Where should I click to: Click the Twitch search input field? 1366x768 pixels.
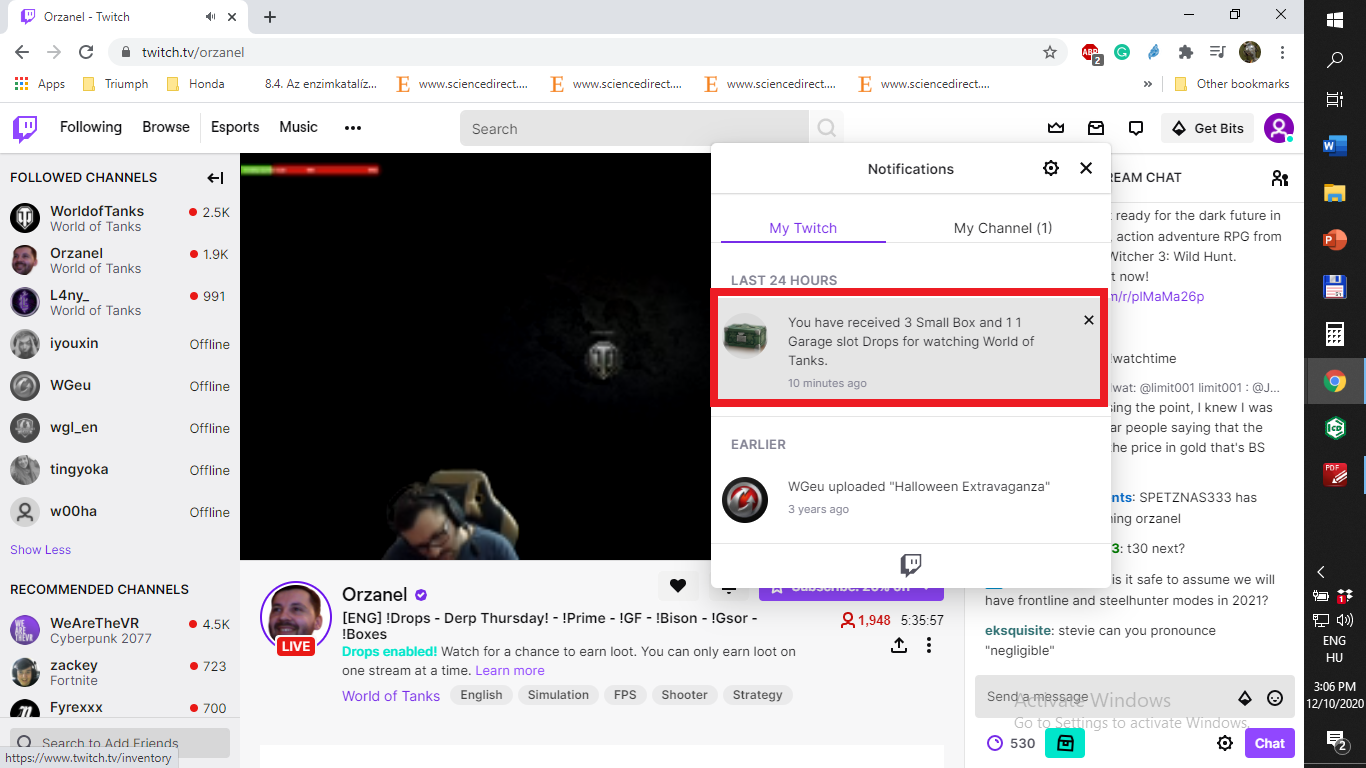[634, 128]
